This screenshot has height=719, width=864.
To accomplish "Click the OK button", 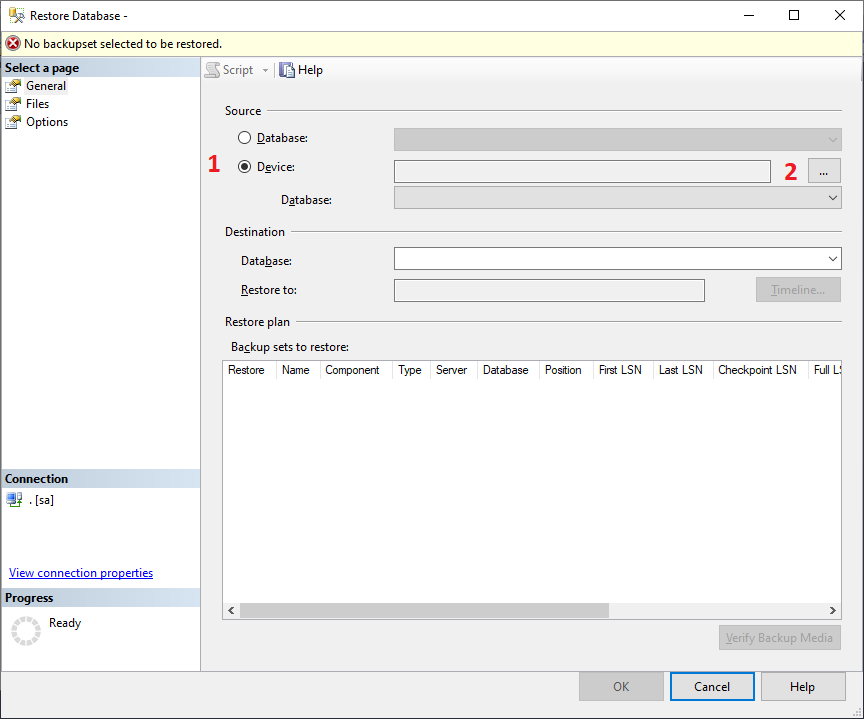I will tap(621, 686).
